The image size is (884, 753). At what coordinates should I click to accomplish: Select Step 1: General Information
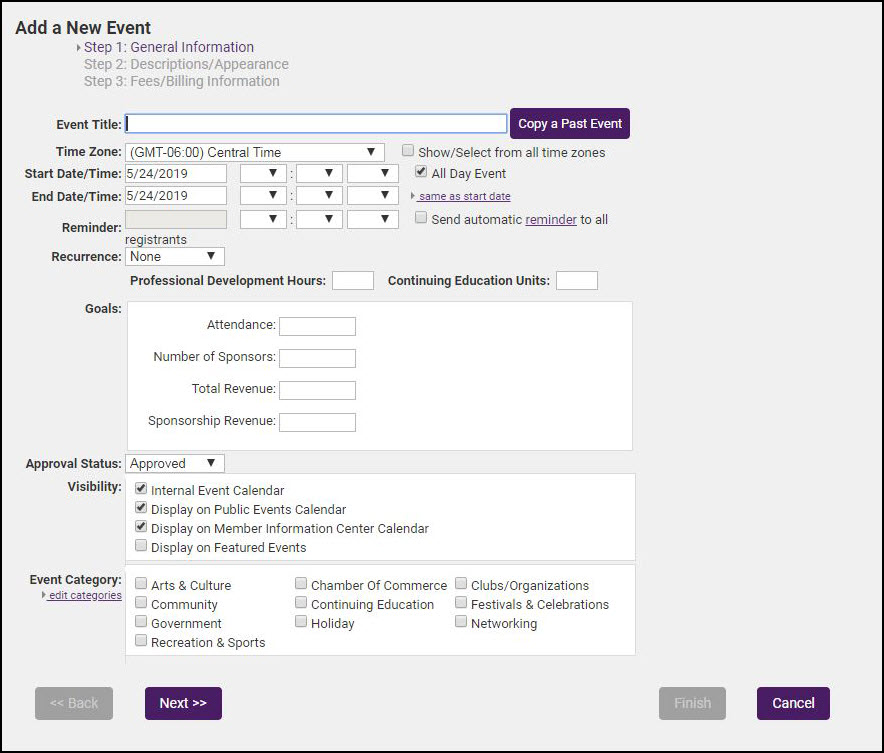[x=168, y=47]
